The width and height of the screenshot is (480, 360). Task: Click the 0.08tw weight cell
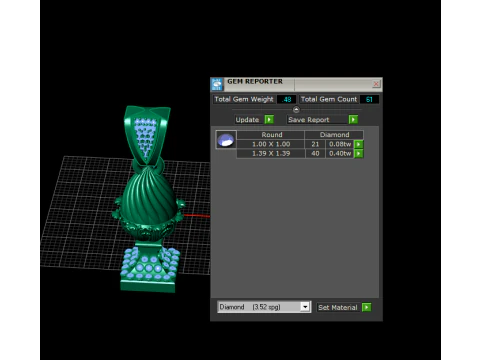pos(340,144)
